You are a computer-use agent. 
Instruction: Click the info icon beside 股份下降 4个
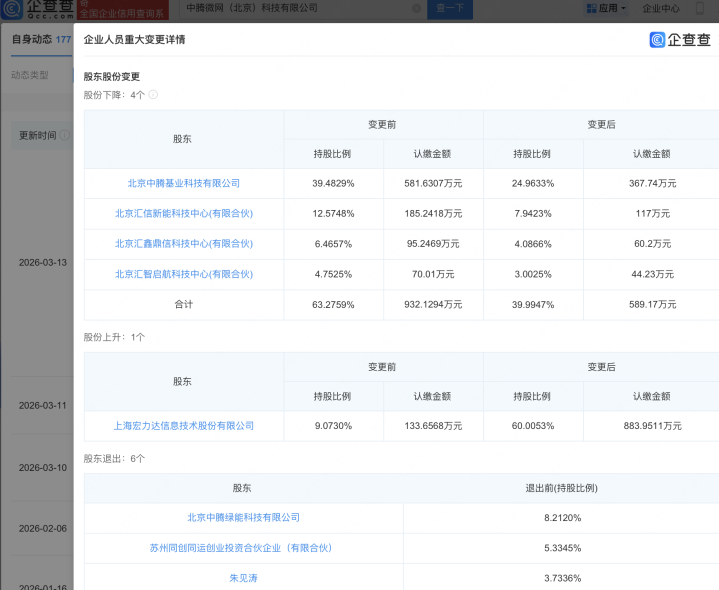point(153,95)
